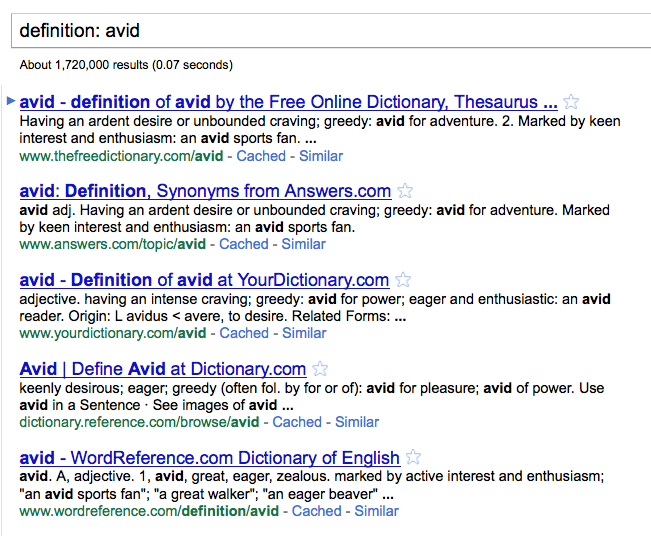Image resolution: width=651 pixels, height=536 pixels.
Task: Star the Dictionary.com avid result
Action: (x=320, y=369)
